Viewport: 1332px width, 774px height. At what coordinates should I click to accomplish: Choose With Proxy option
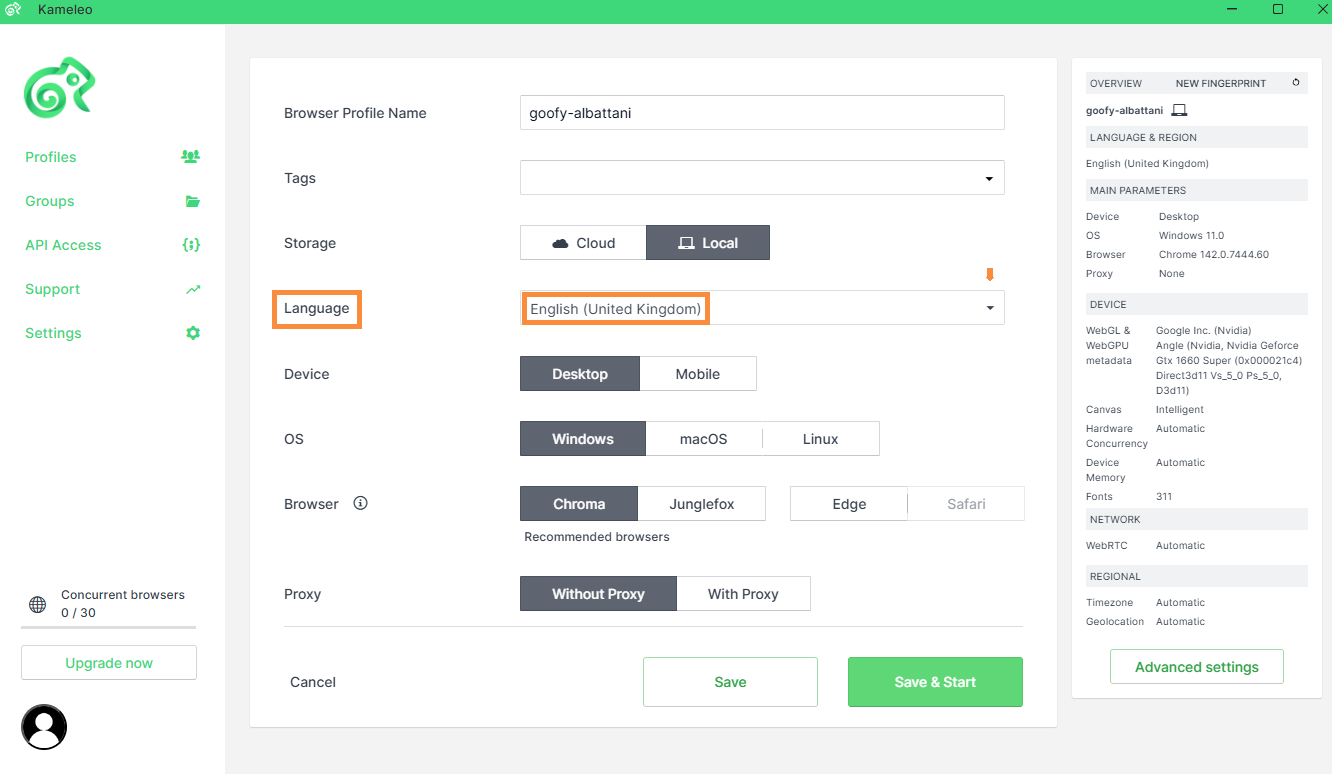[743, 594]
